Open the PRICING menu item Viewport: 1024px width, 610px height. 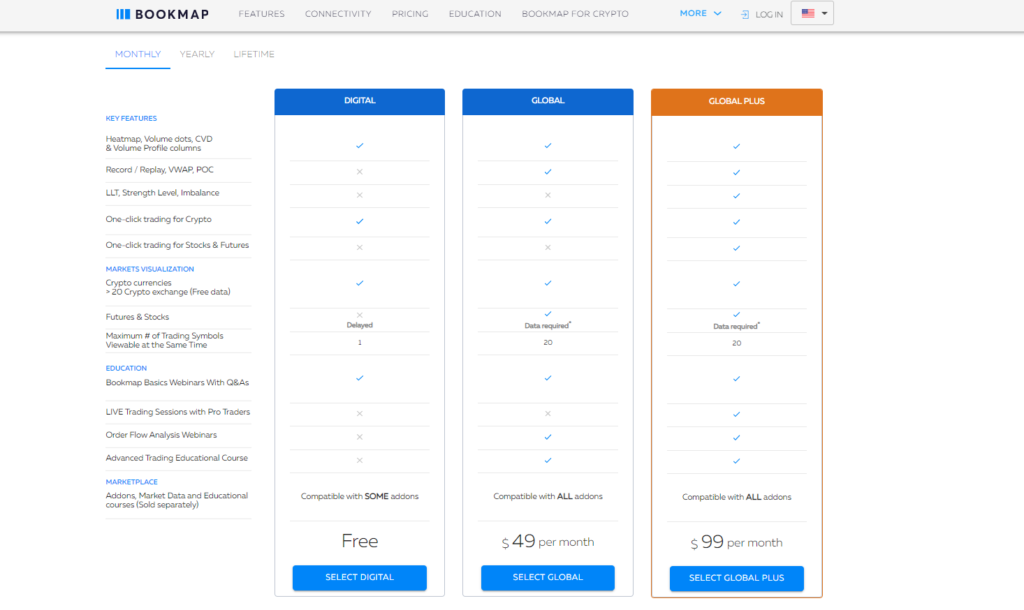coord(410,14)
